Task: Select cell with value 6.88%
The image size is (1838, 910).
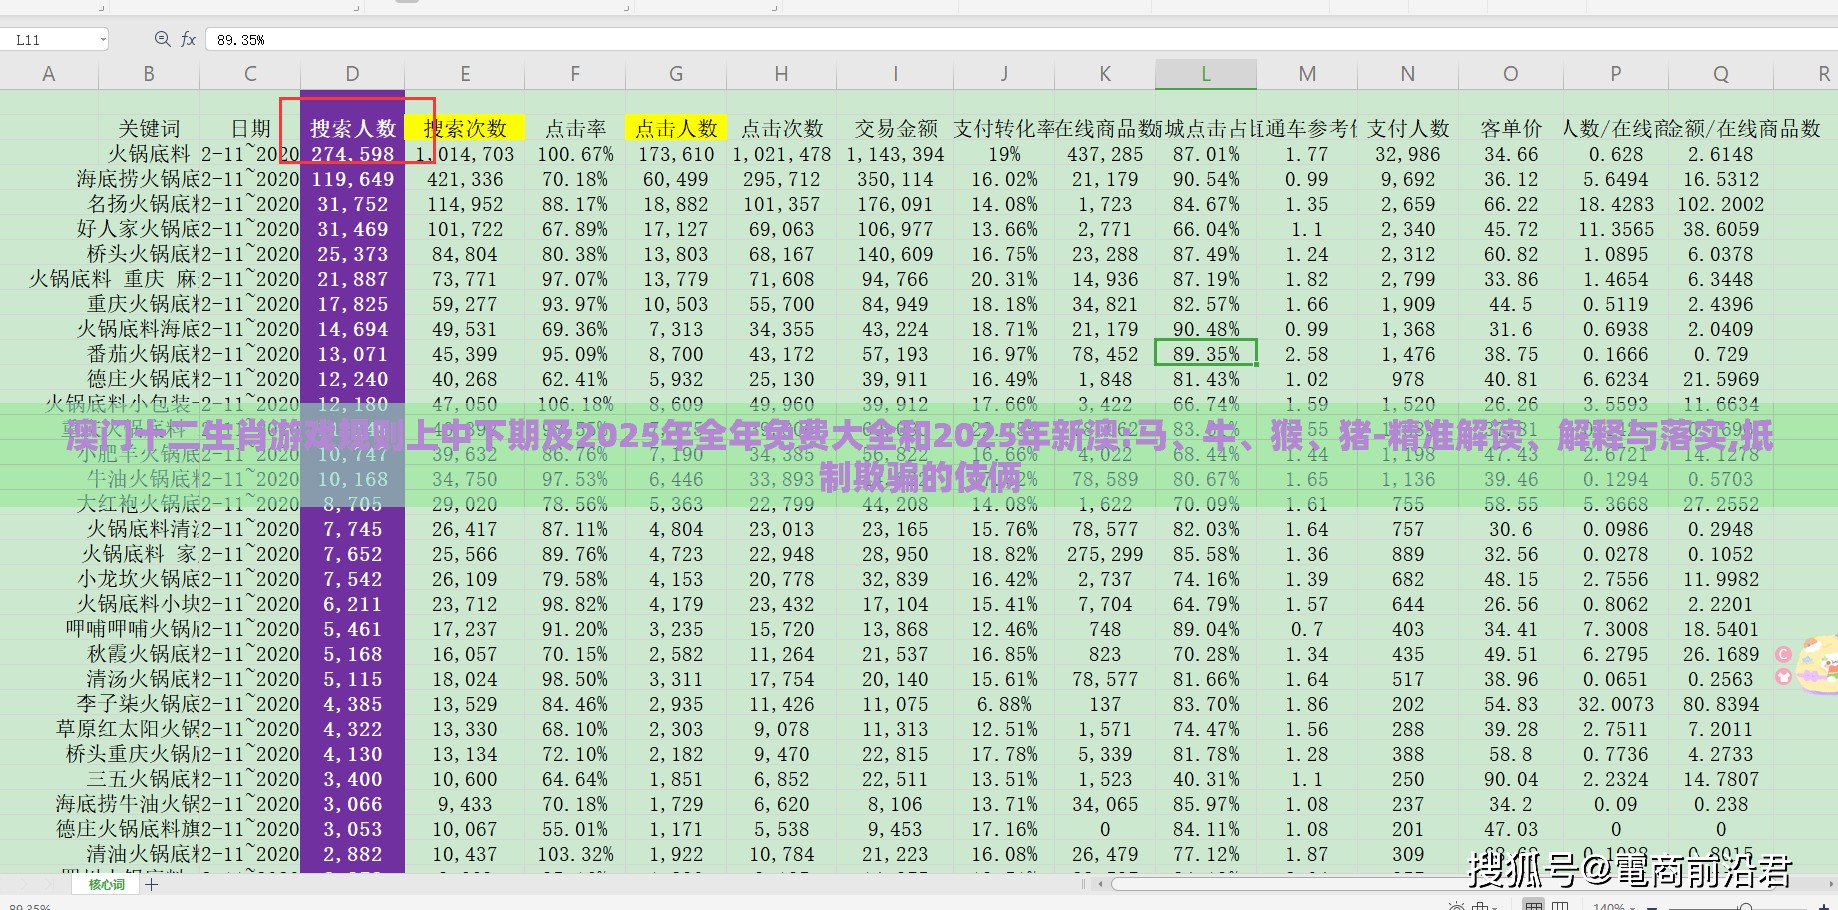Action: tap(1004, 704)
